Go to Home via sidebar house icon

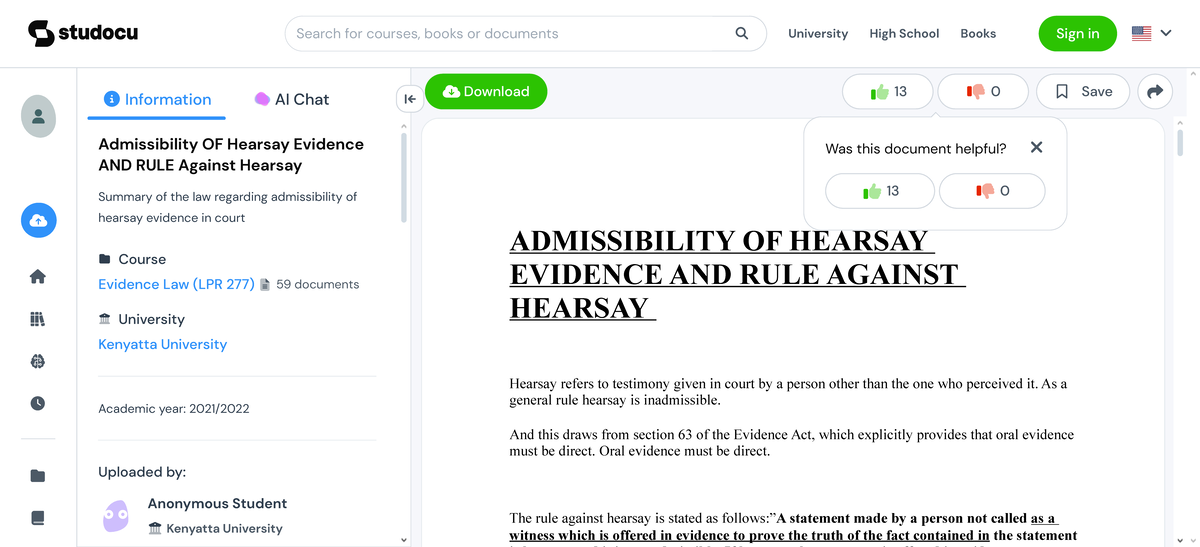point(38,277)
